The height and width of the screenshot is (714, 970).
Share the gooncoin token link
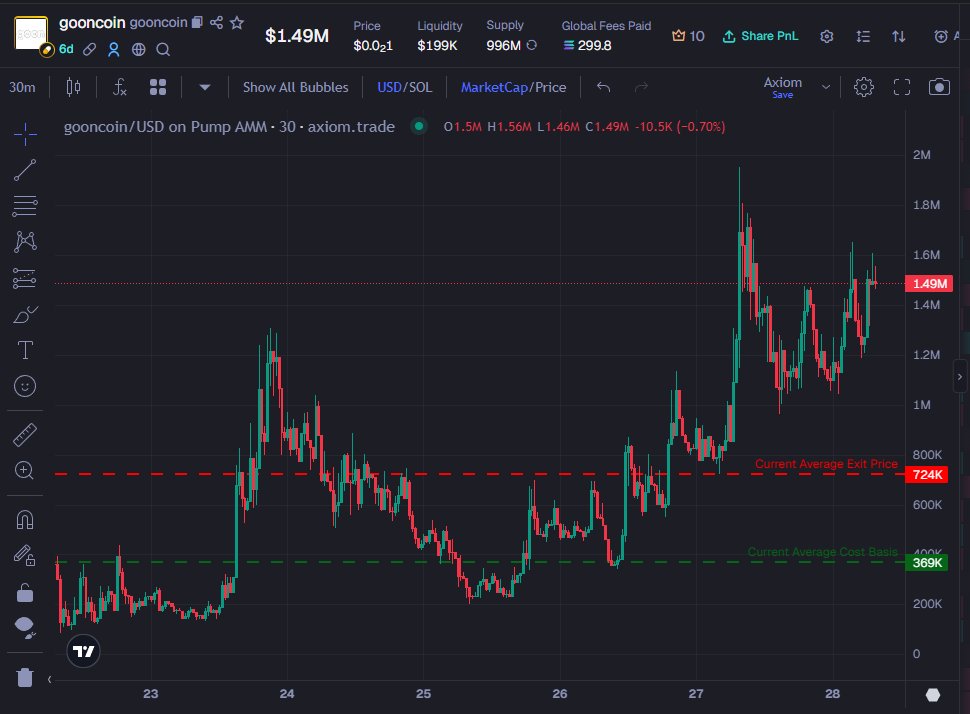click(216, 23)
